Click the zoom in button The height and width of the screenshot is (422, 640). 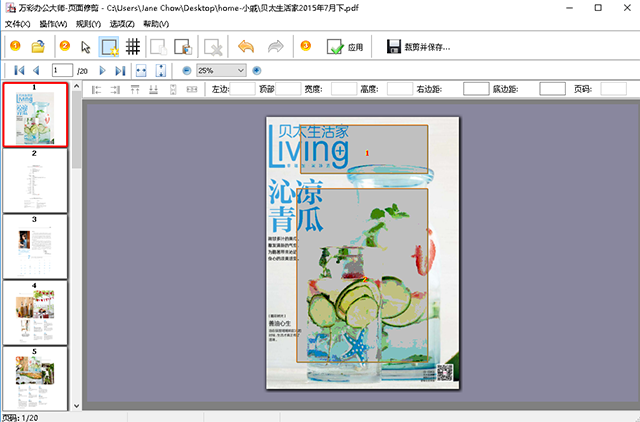click(257, 71)
